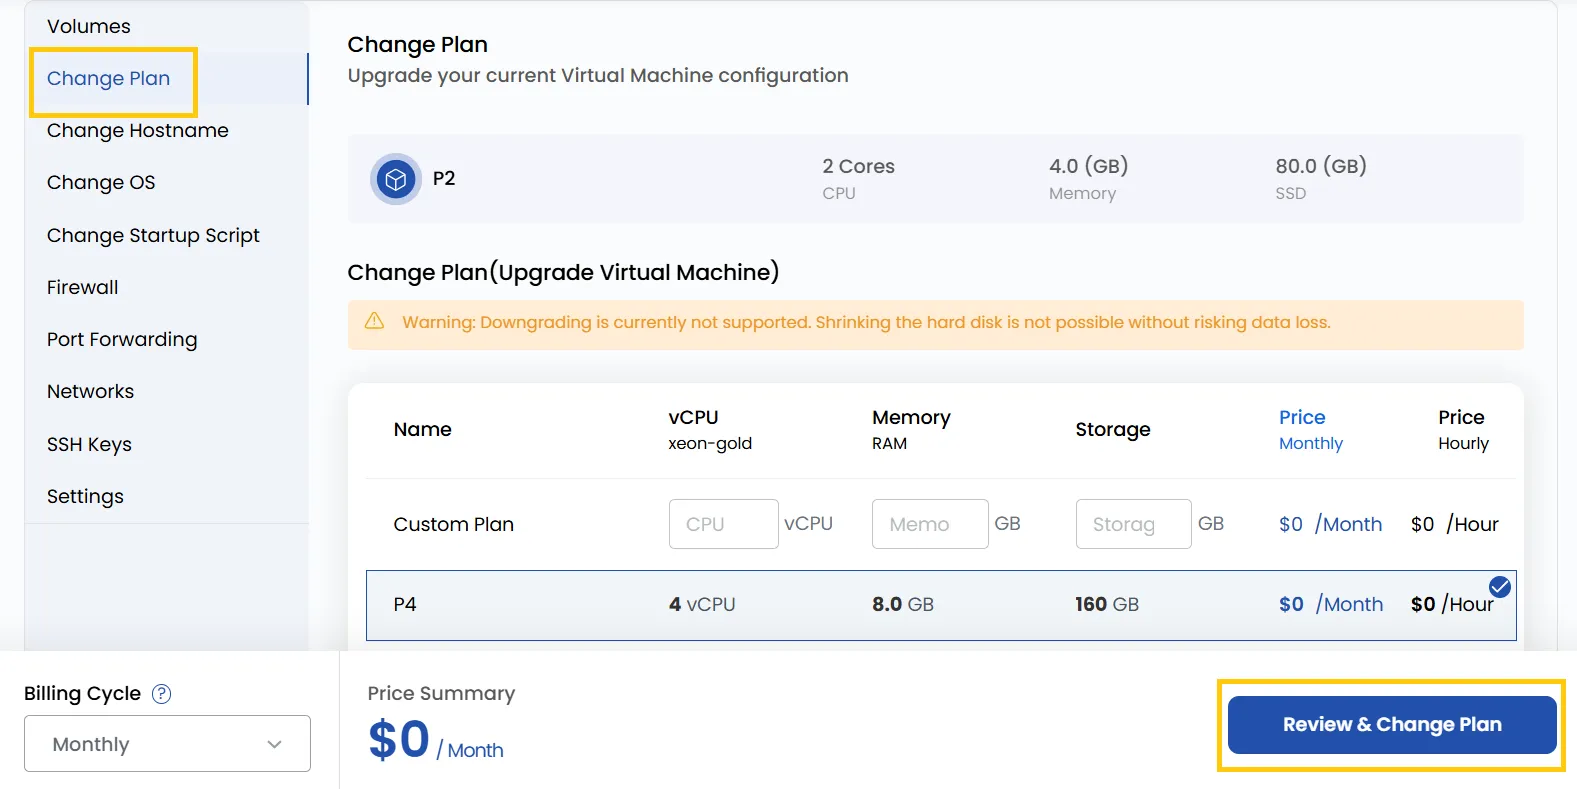Go to Port Forwarding

[x=122, y=339]
